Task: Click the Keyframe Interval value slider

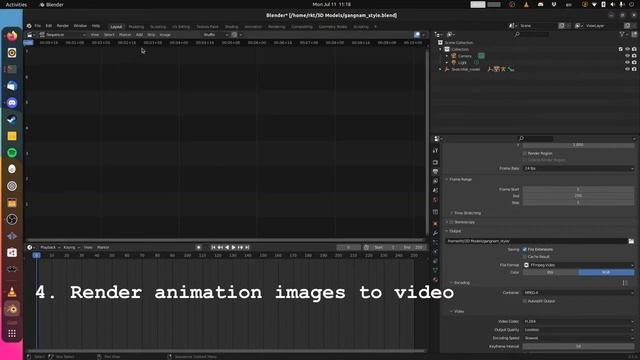Action: 579,347
